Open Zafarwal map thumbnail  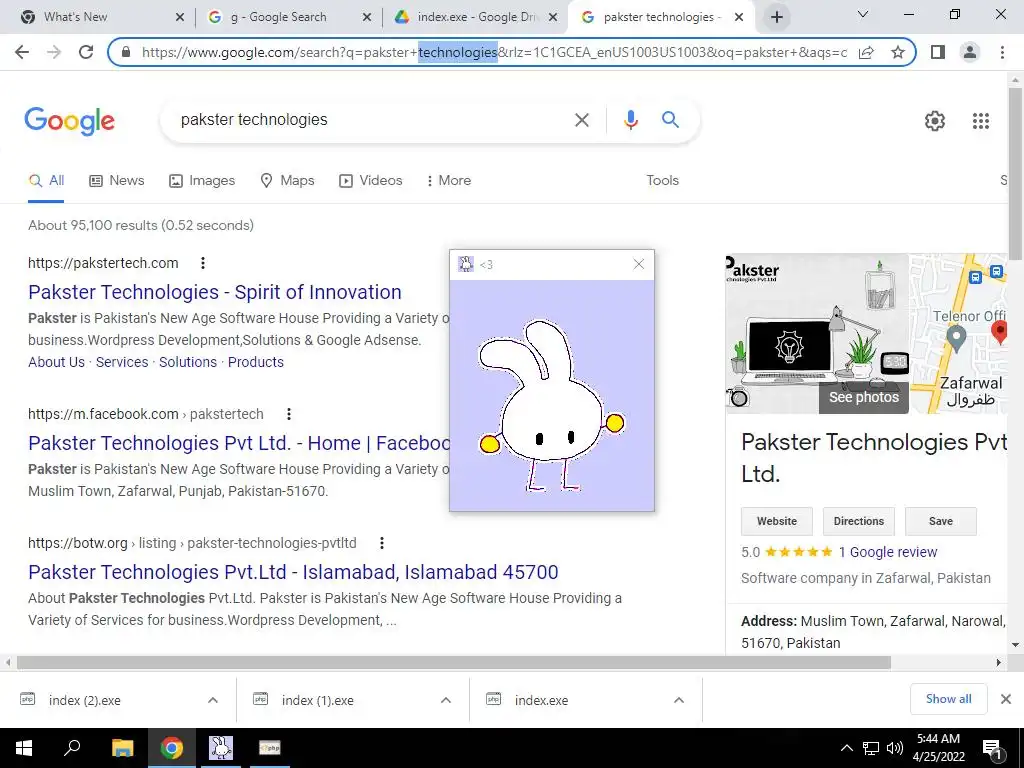tap(959, 334)
